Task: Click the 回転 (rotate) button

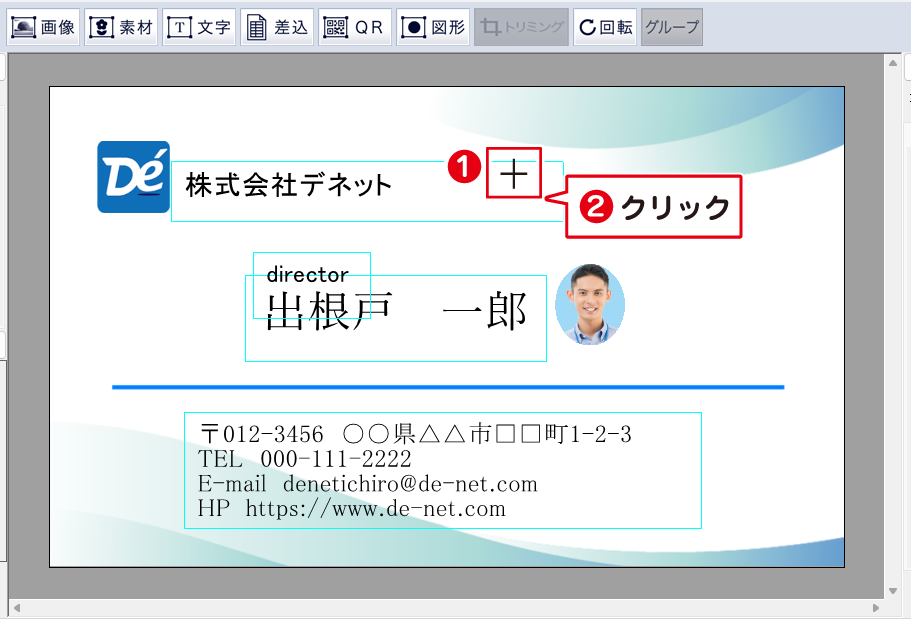Action: click(x=605, y=27)
